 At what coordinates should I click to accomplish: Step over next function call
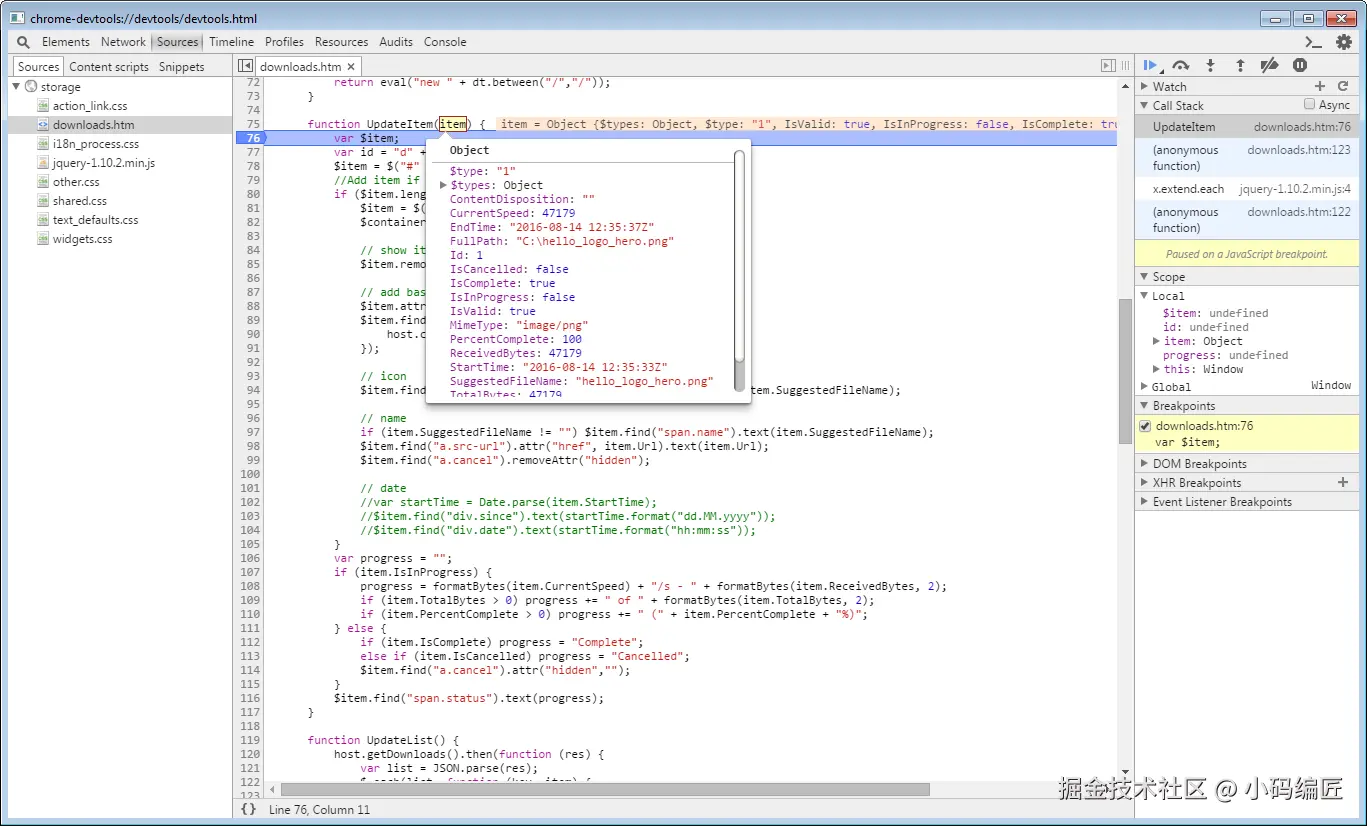point(1181,65)
